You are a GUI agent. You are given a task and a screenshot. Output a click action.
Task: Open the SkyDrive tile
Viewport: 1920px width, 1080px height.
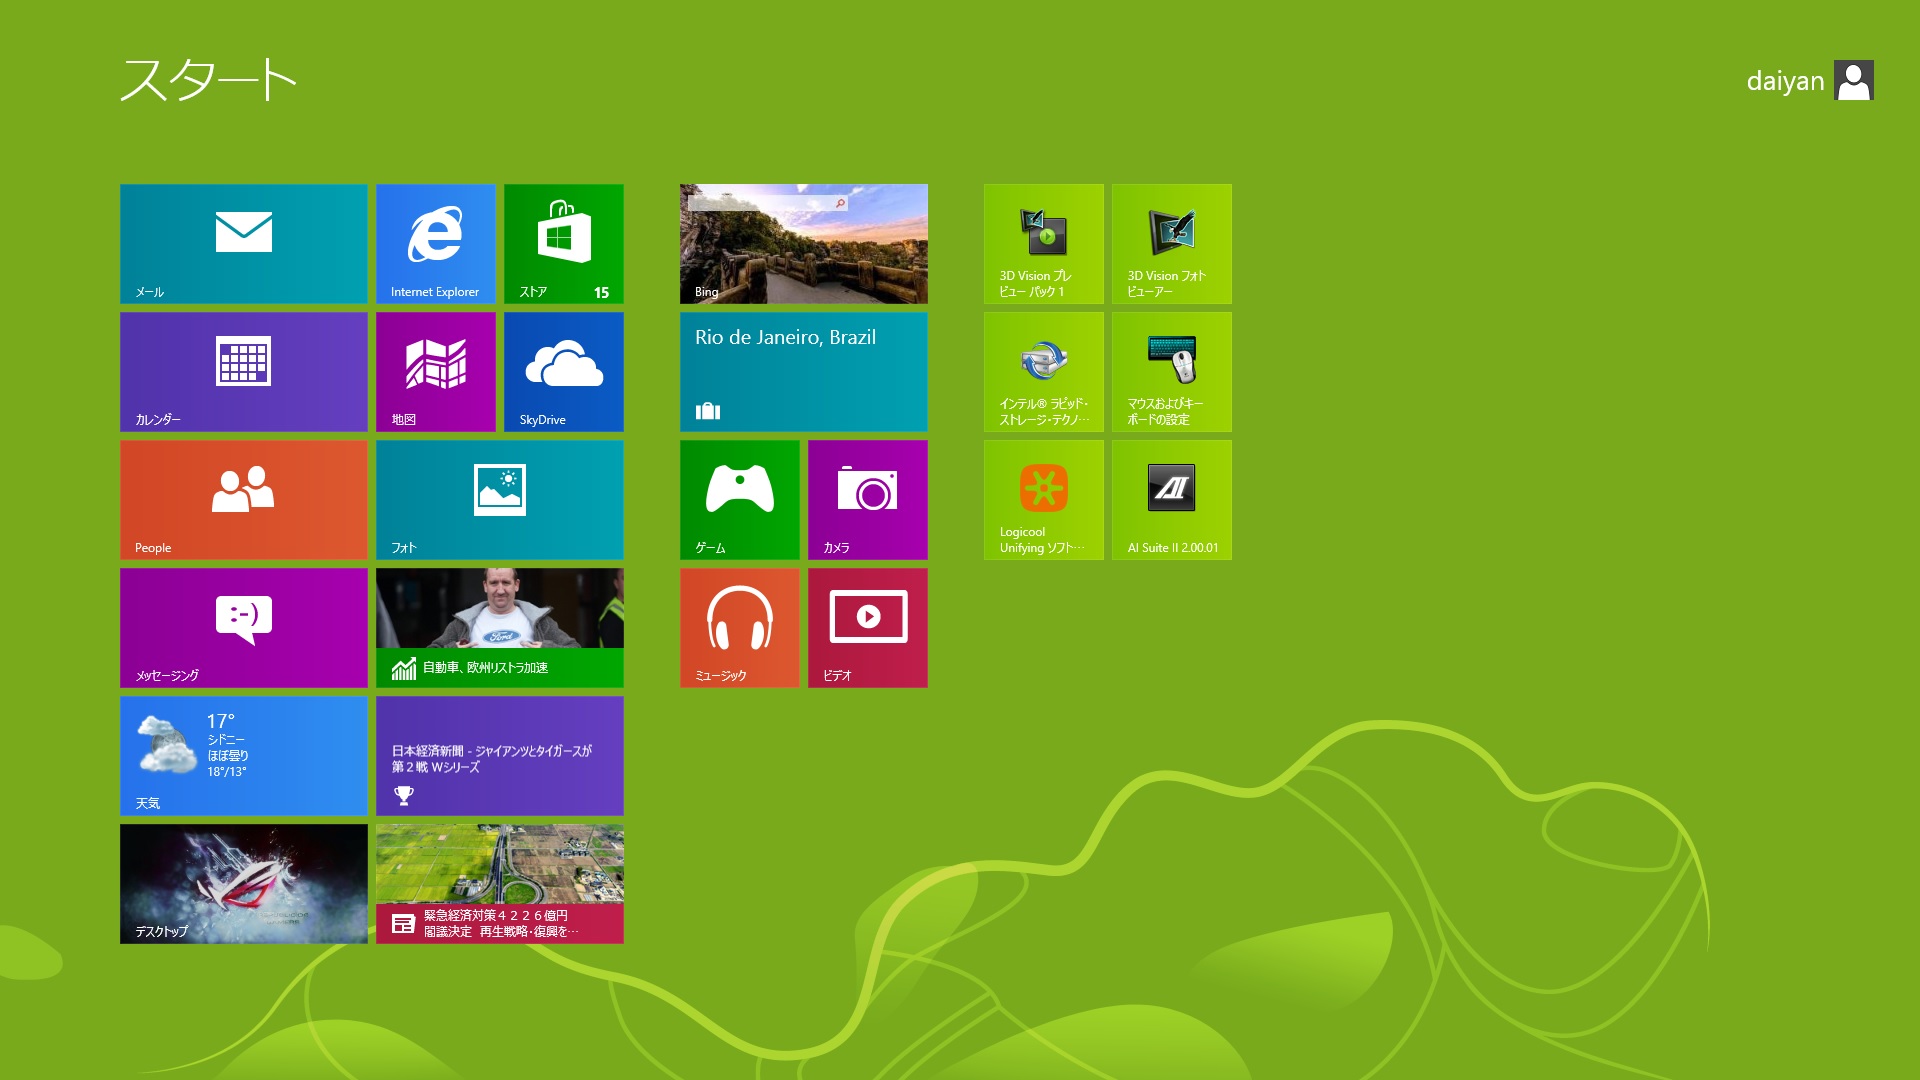pos(563,371)
